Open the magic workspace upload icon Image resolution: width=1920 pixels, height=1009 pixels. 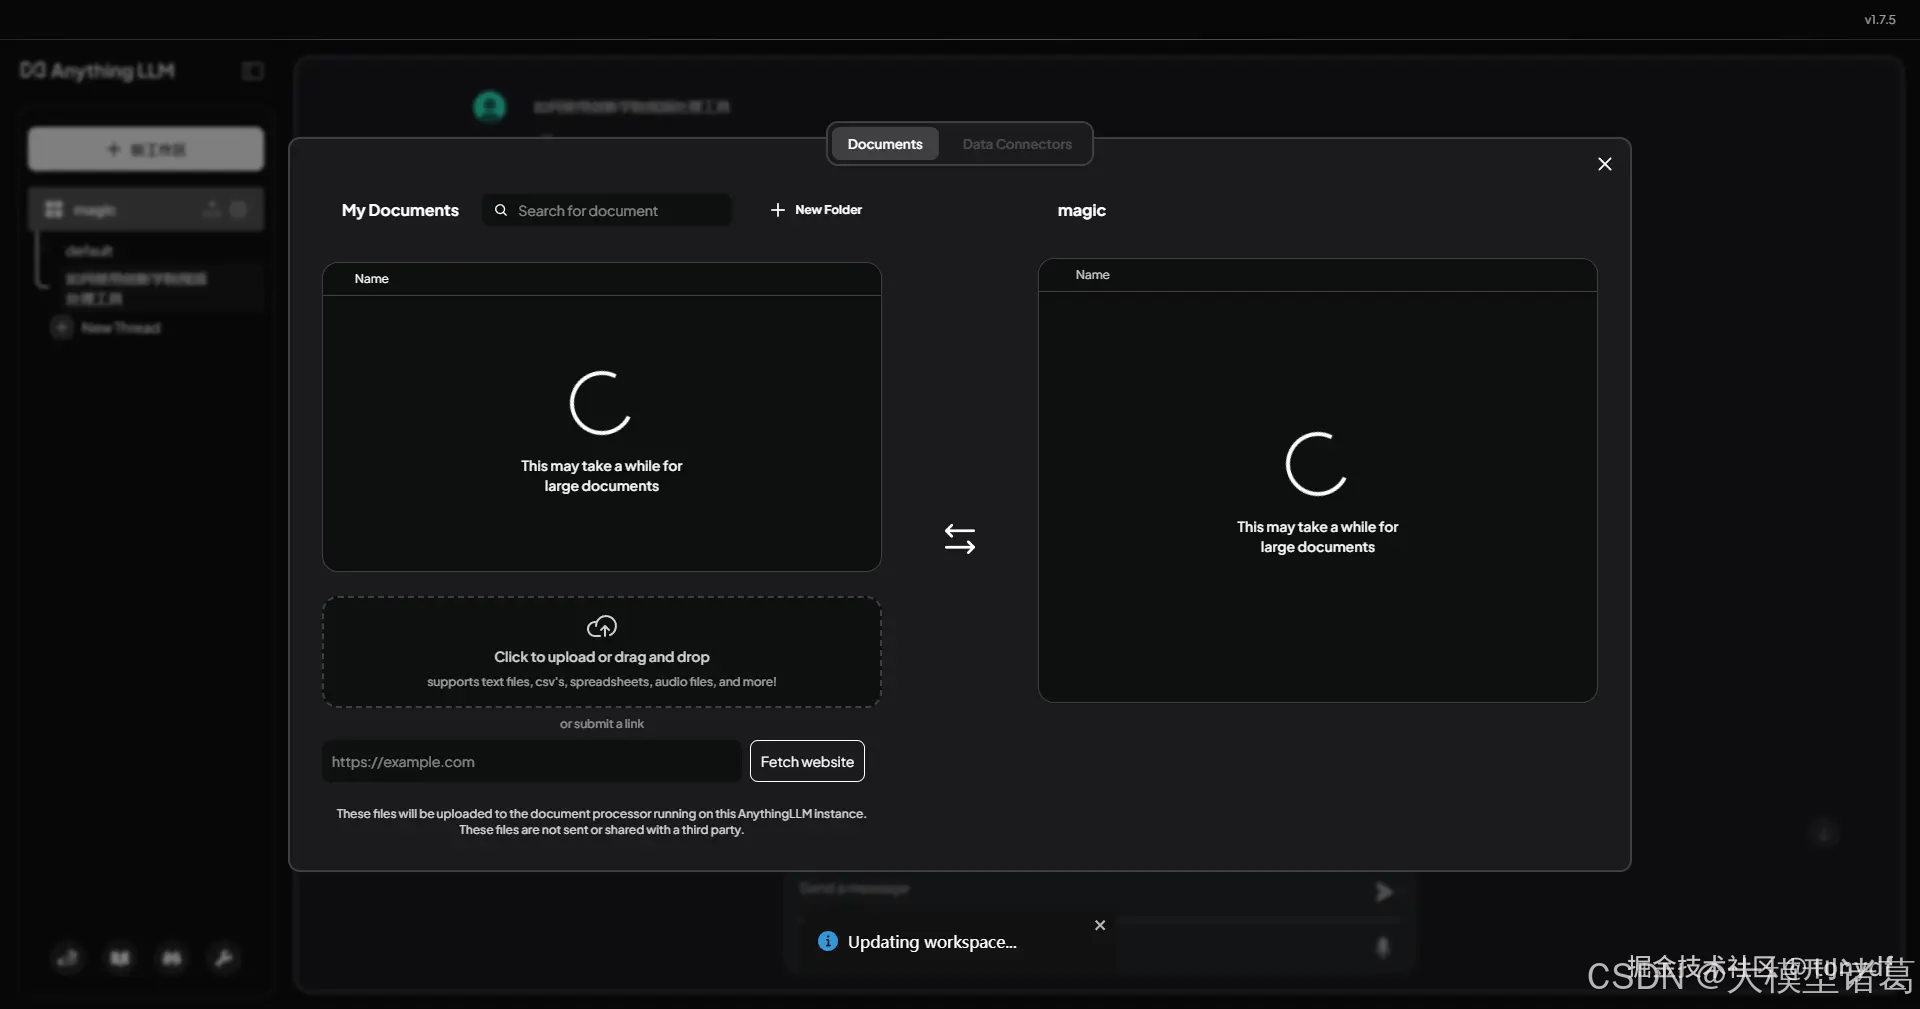tap(212, 209)
